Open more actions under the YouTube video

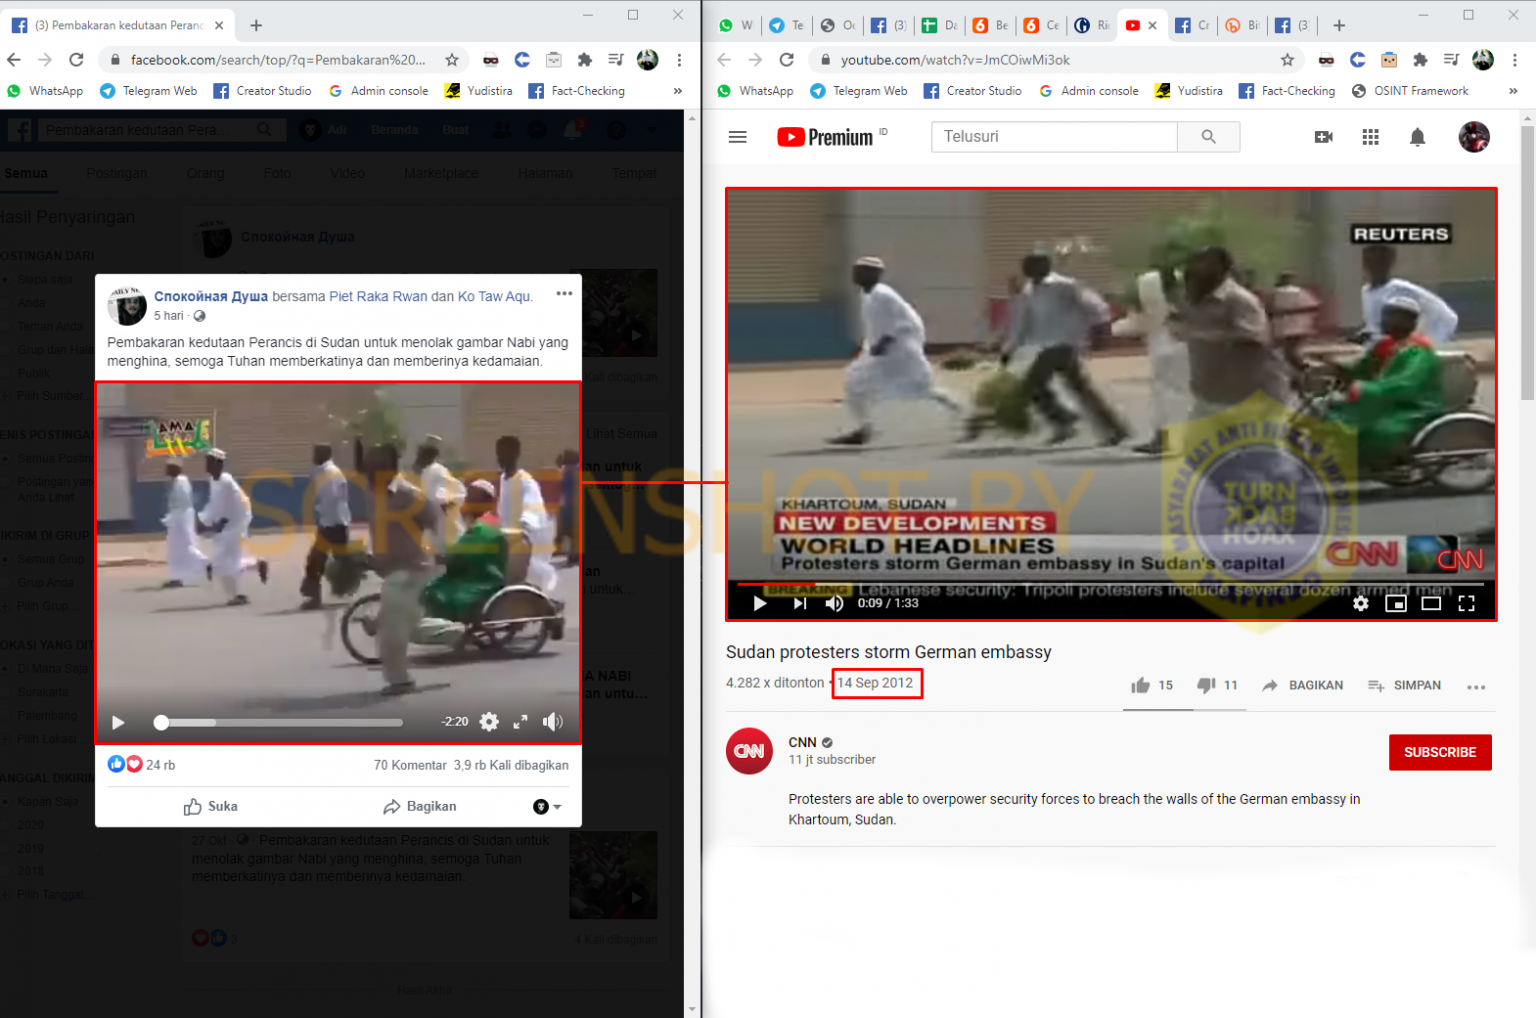click(1476, 686)
